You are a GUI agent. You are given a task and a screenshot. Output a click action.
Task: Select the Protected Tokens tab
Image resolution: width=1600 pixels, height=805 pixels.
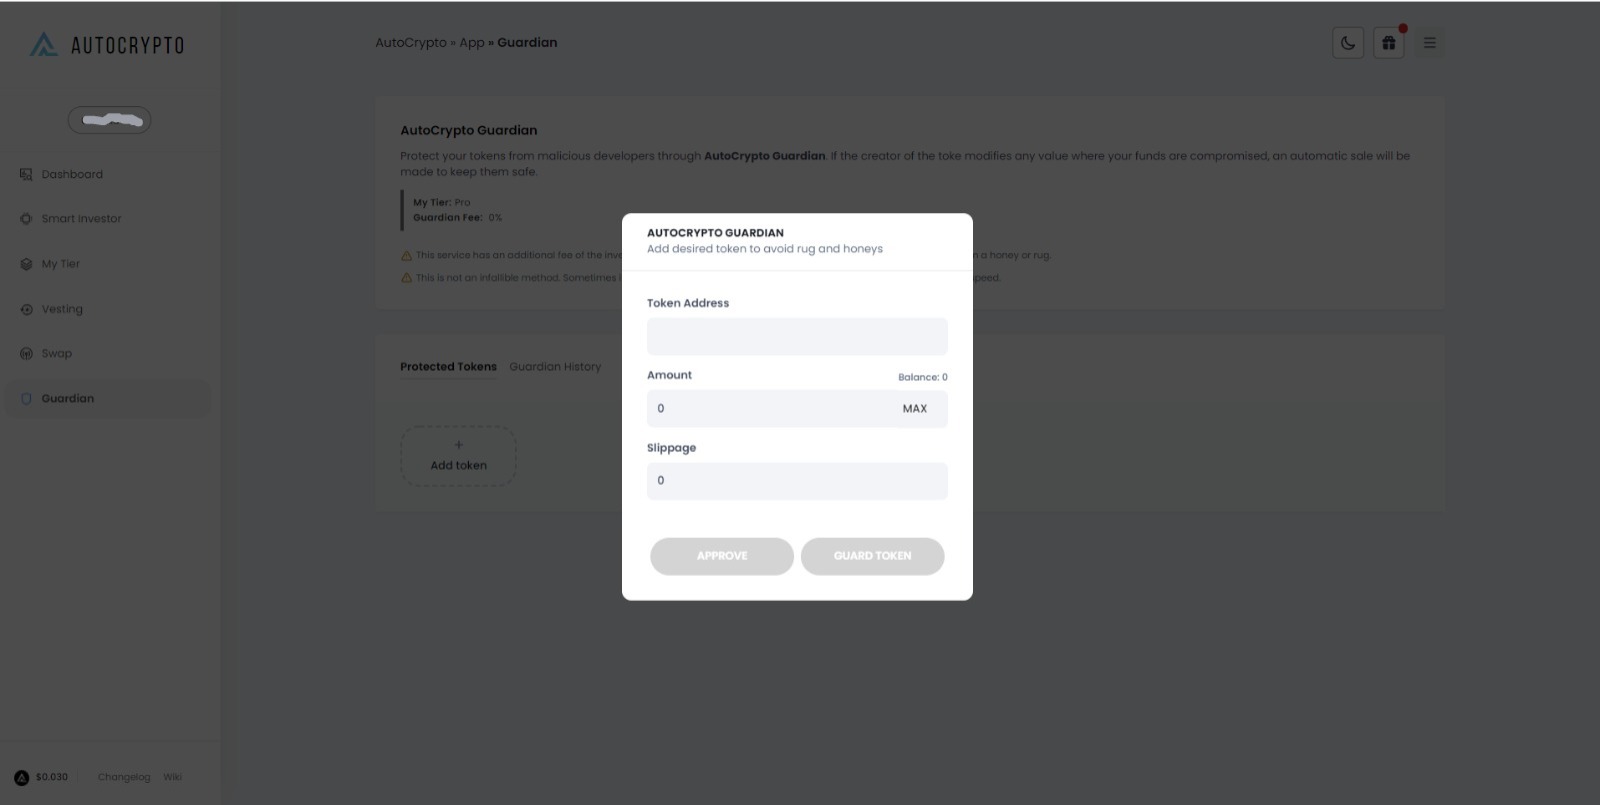pos(448,367)
